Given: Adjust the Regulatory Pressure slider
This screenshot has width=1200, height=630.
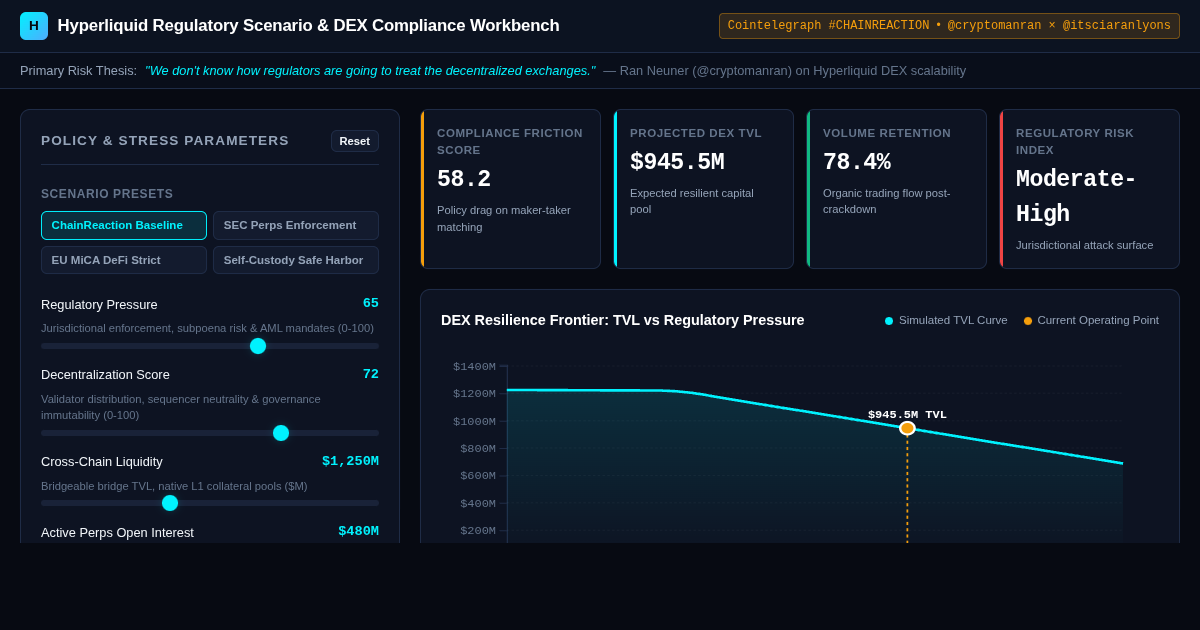Looking at the screenshot, I should (210, 346).
